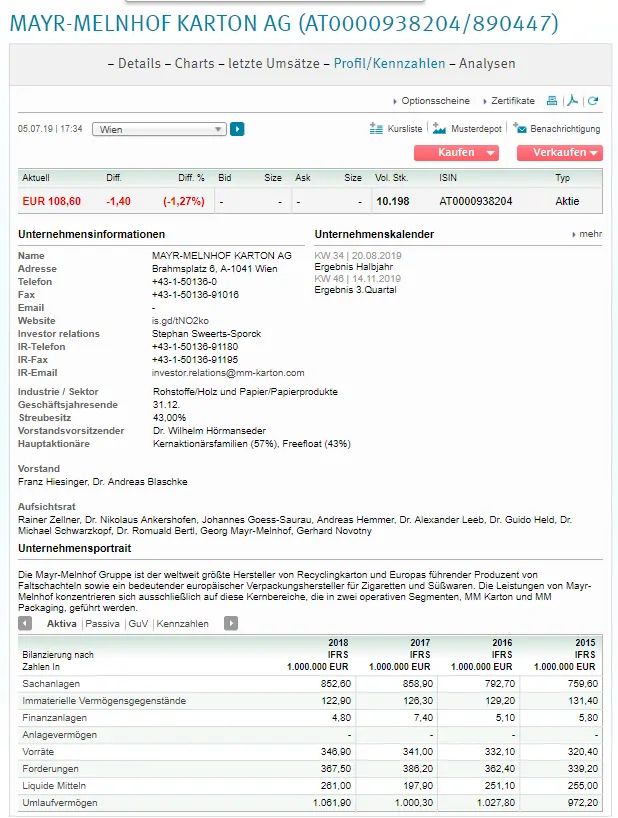Image resolution: width=618 pixels, height=818 pixels.
Task: Switch to Kennzahlen table tab
Action: [x=183, y=624]
